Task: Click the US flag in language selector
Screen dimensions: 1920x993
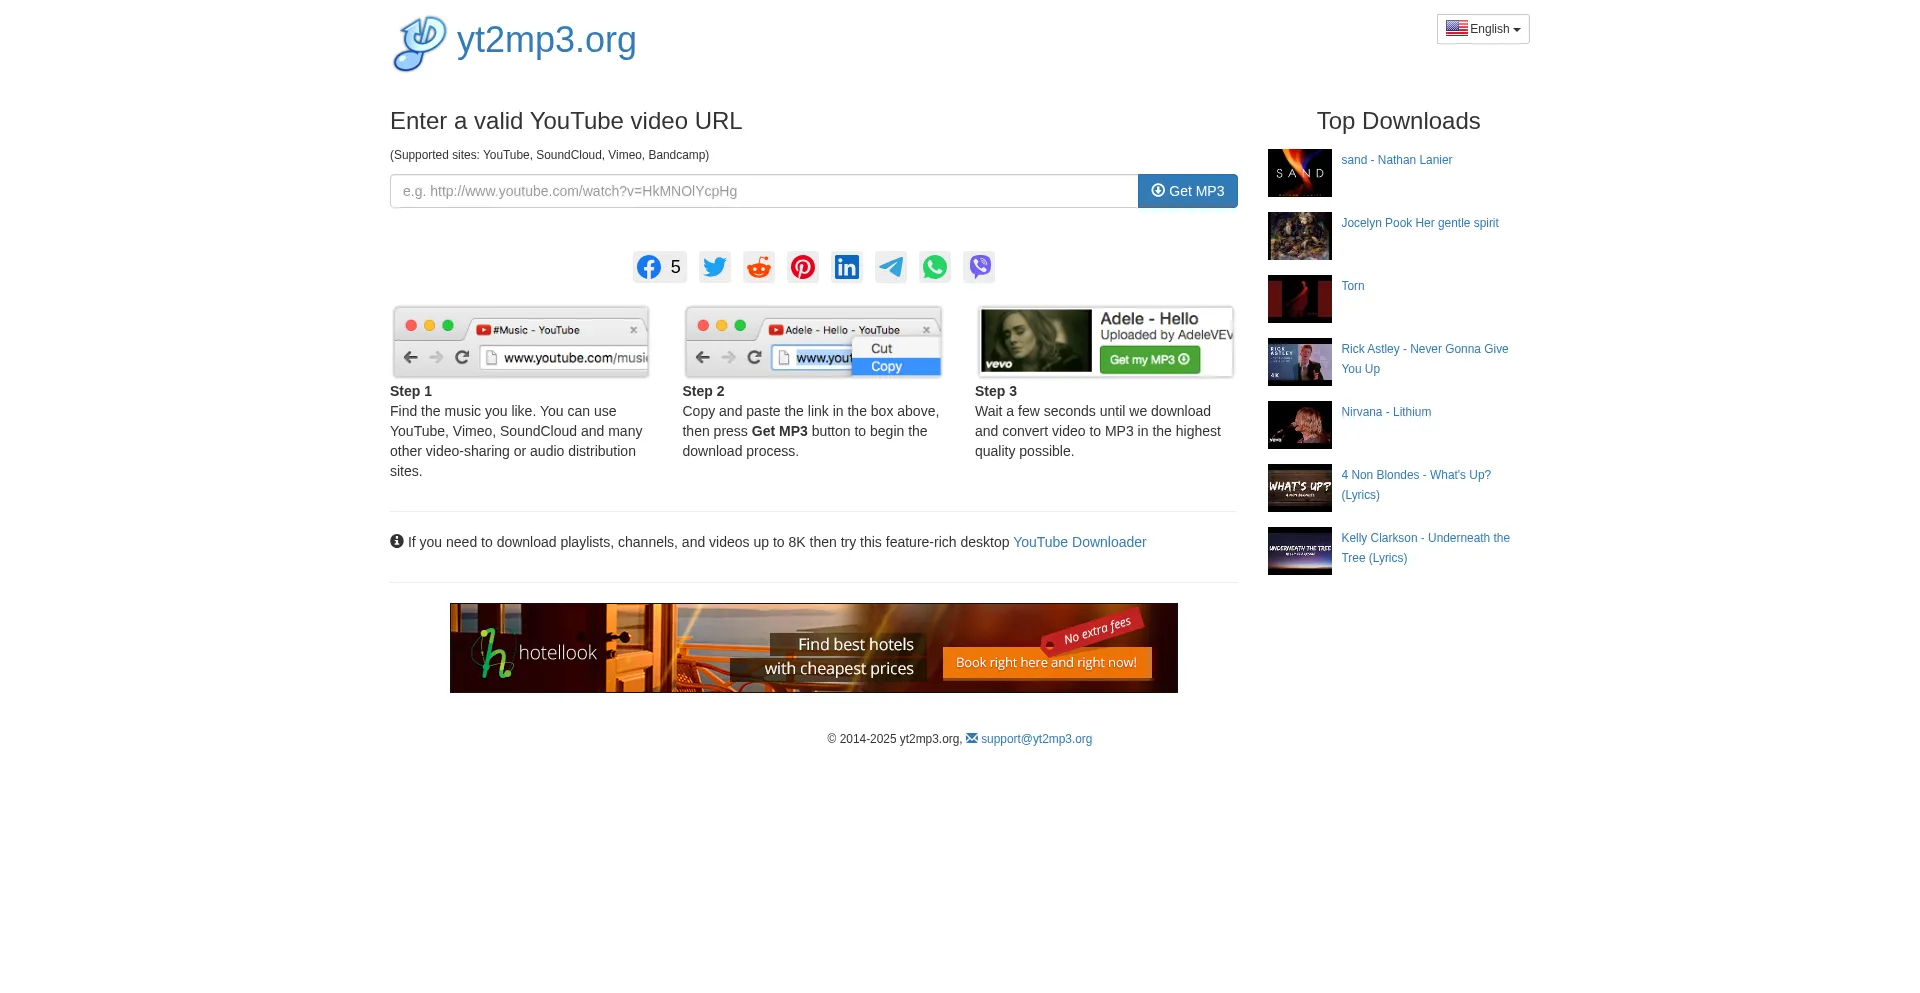Action: tap(1457, 28)
